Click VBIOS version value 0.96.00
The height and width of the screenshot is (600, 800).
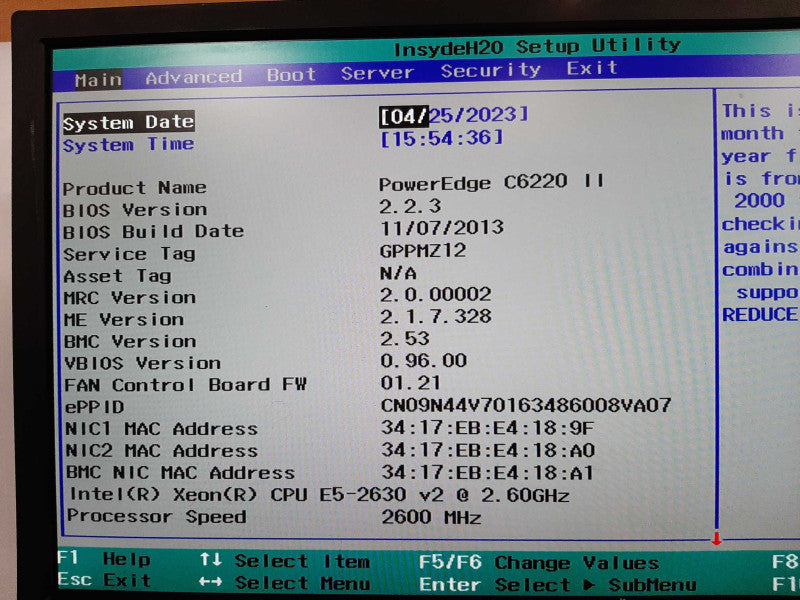(x=424, y=361)
